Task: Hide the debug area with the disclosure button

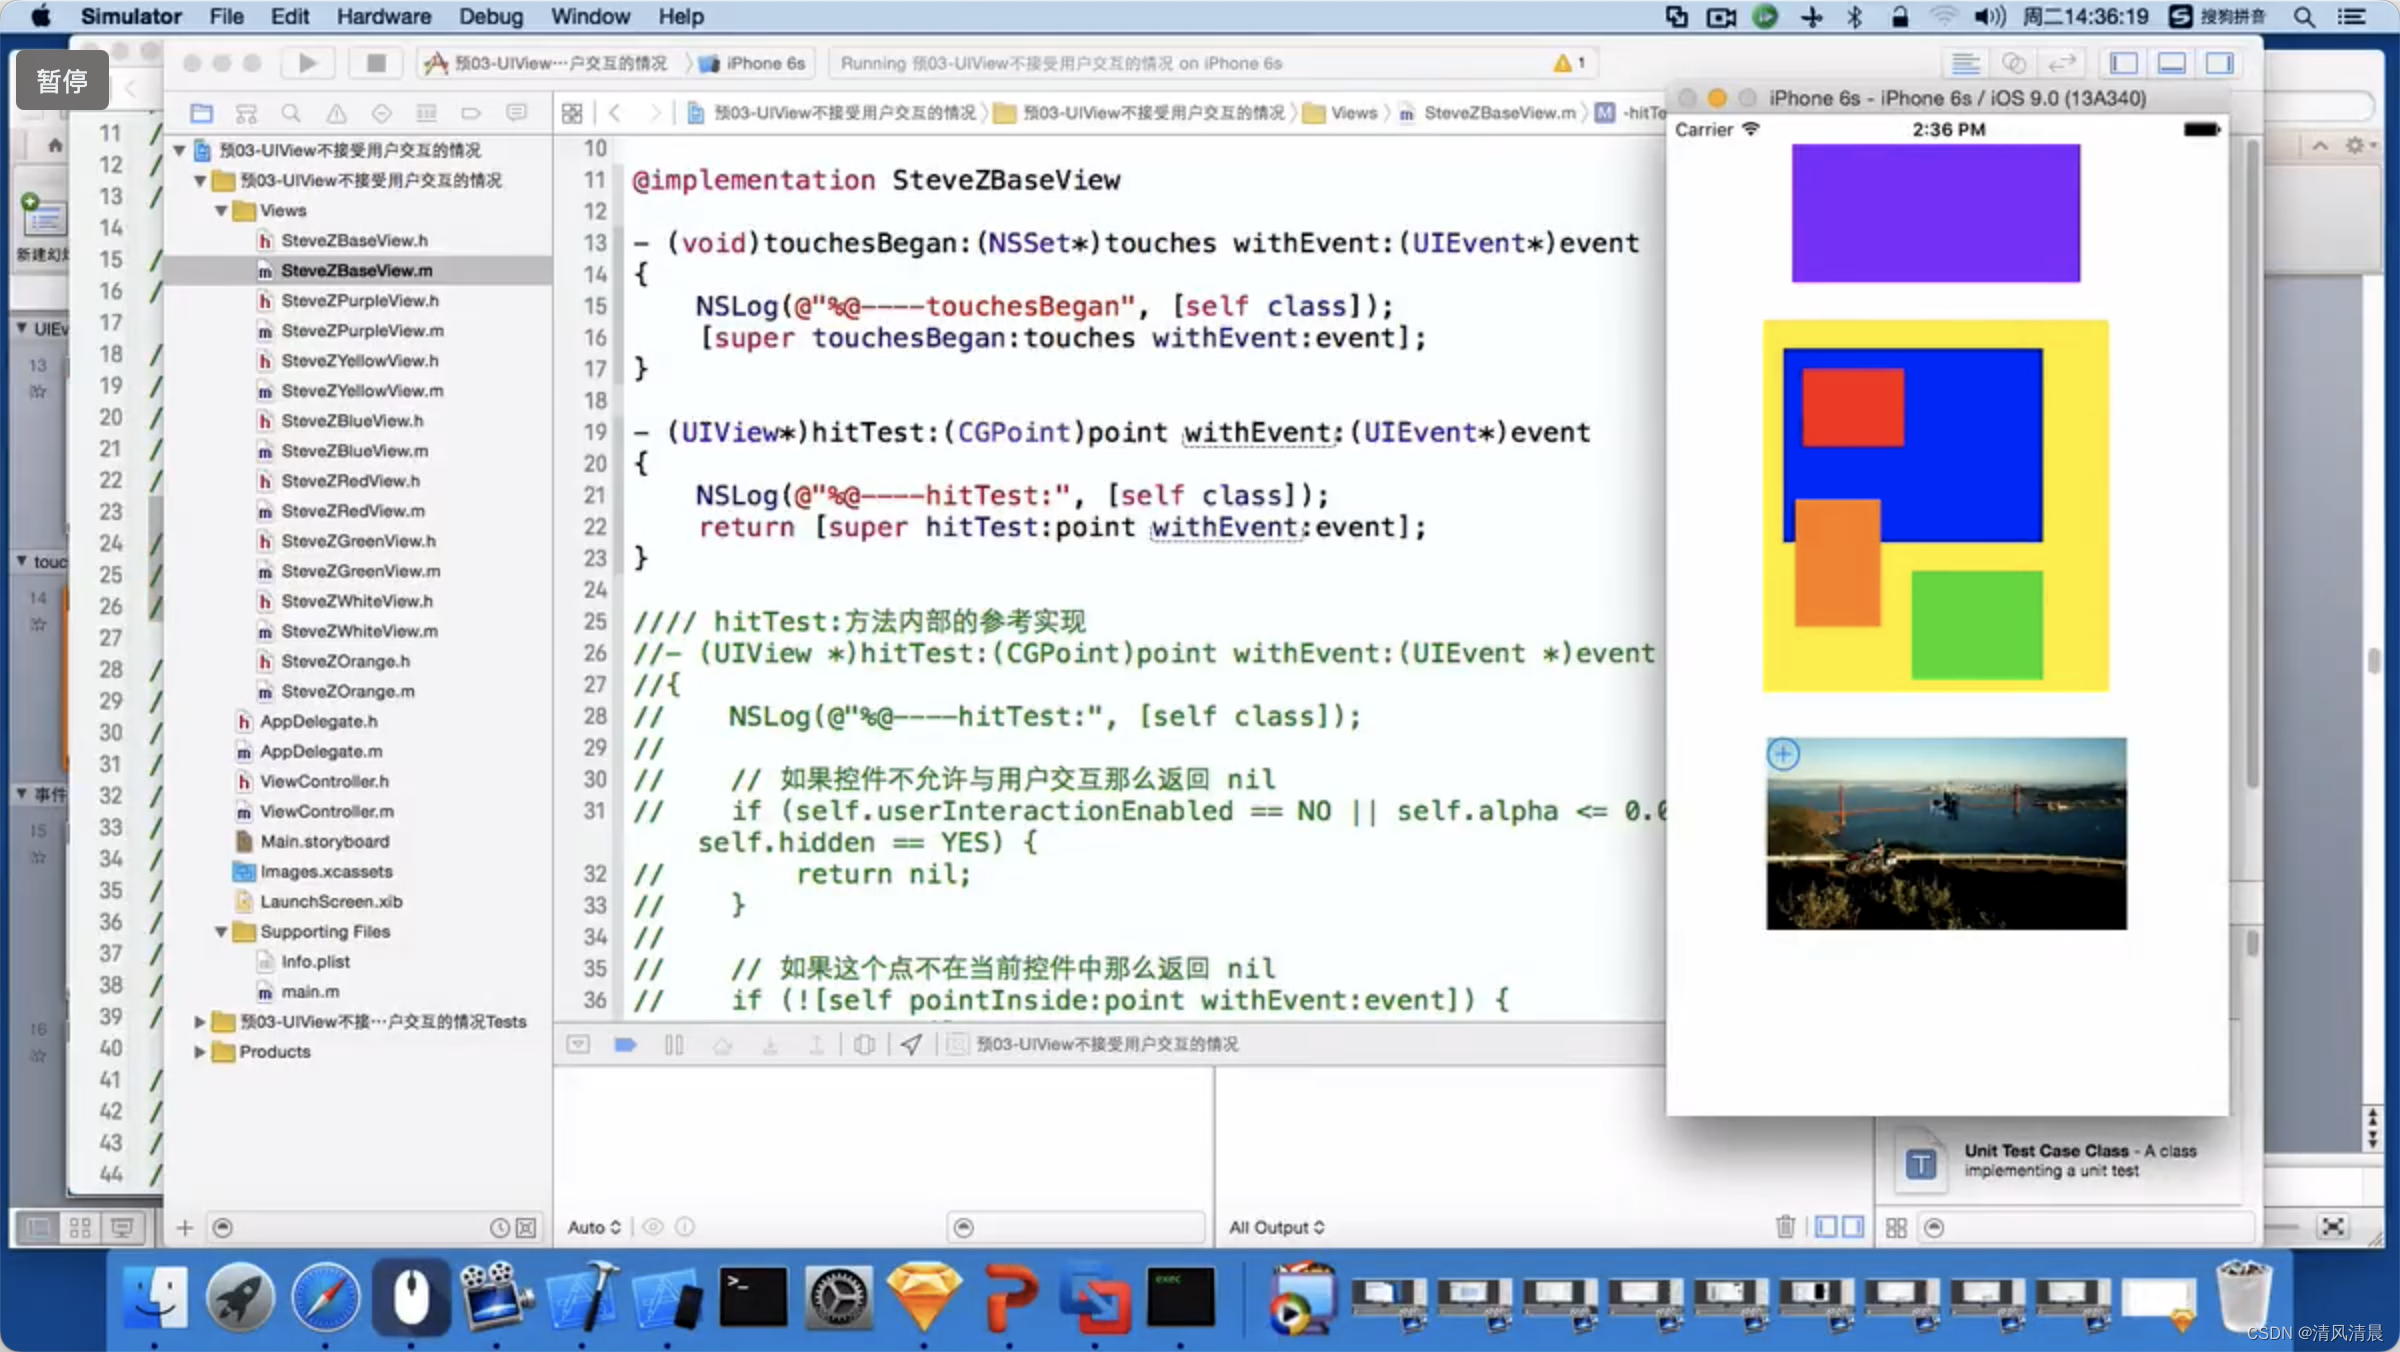Action: pos(578,1044)
